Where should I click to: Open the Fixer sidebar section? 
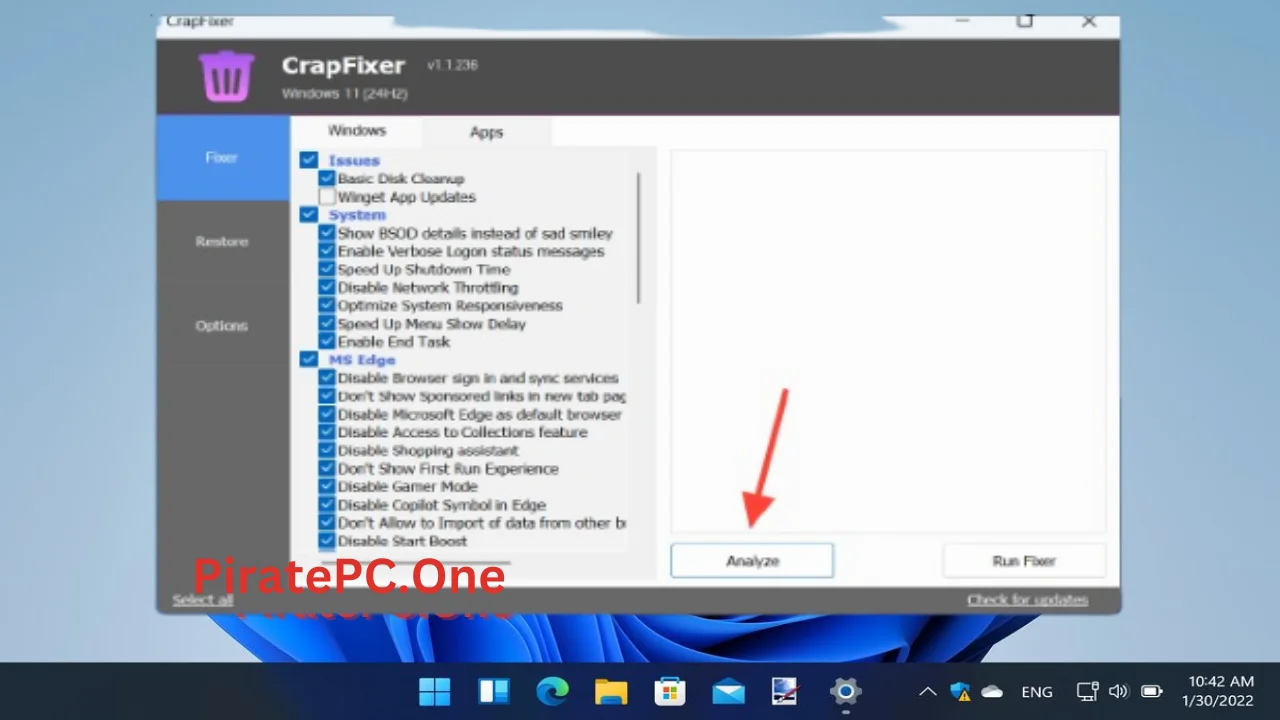222,157
